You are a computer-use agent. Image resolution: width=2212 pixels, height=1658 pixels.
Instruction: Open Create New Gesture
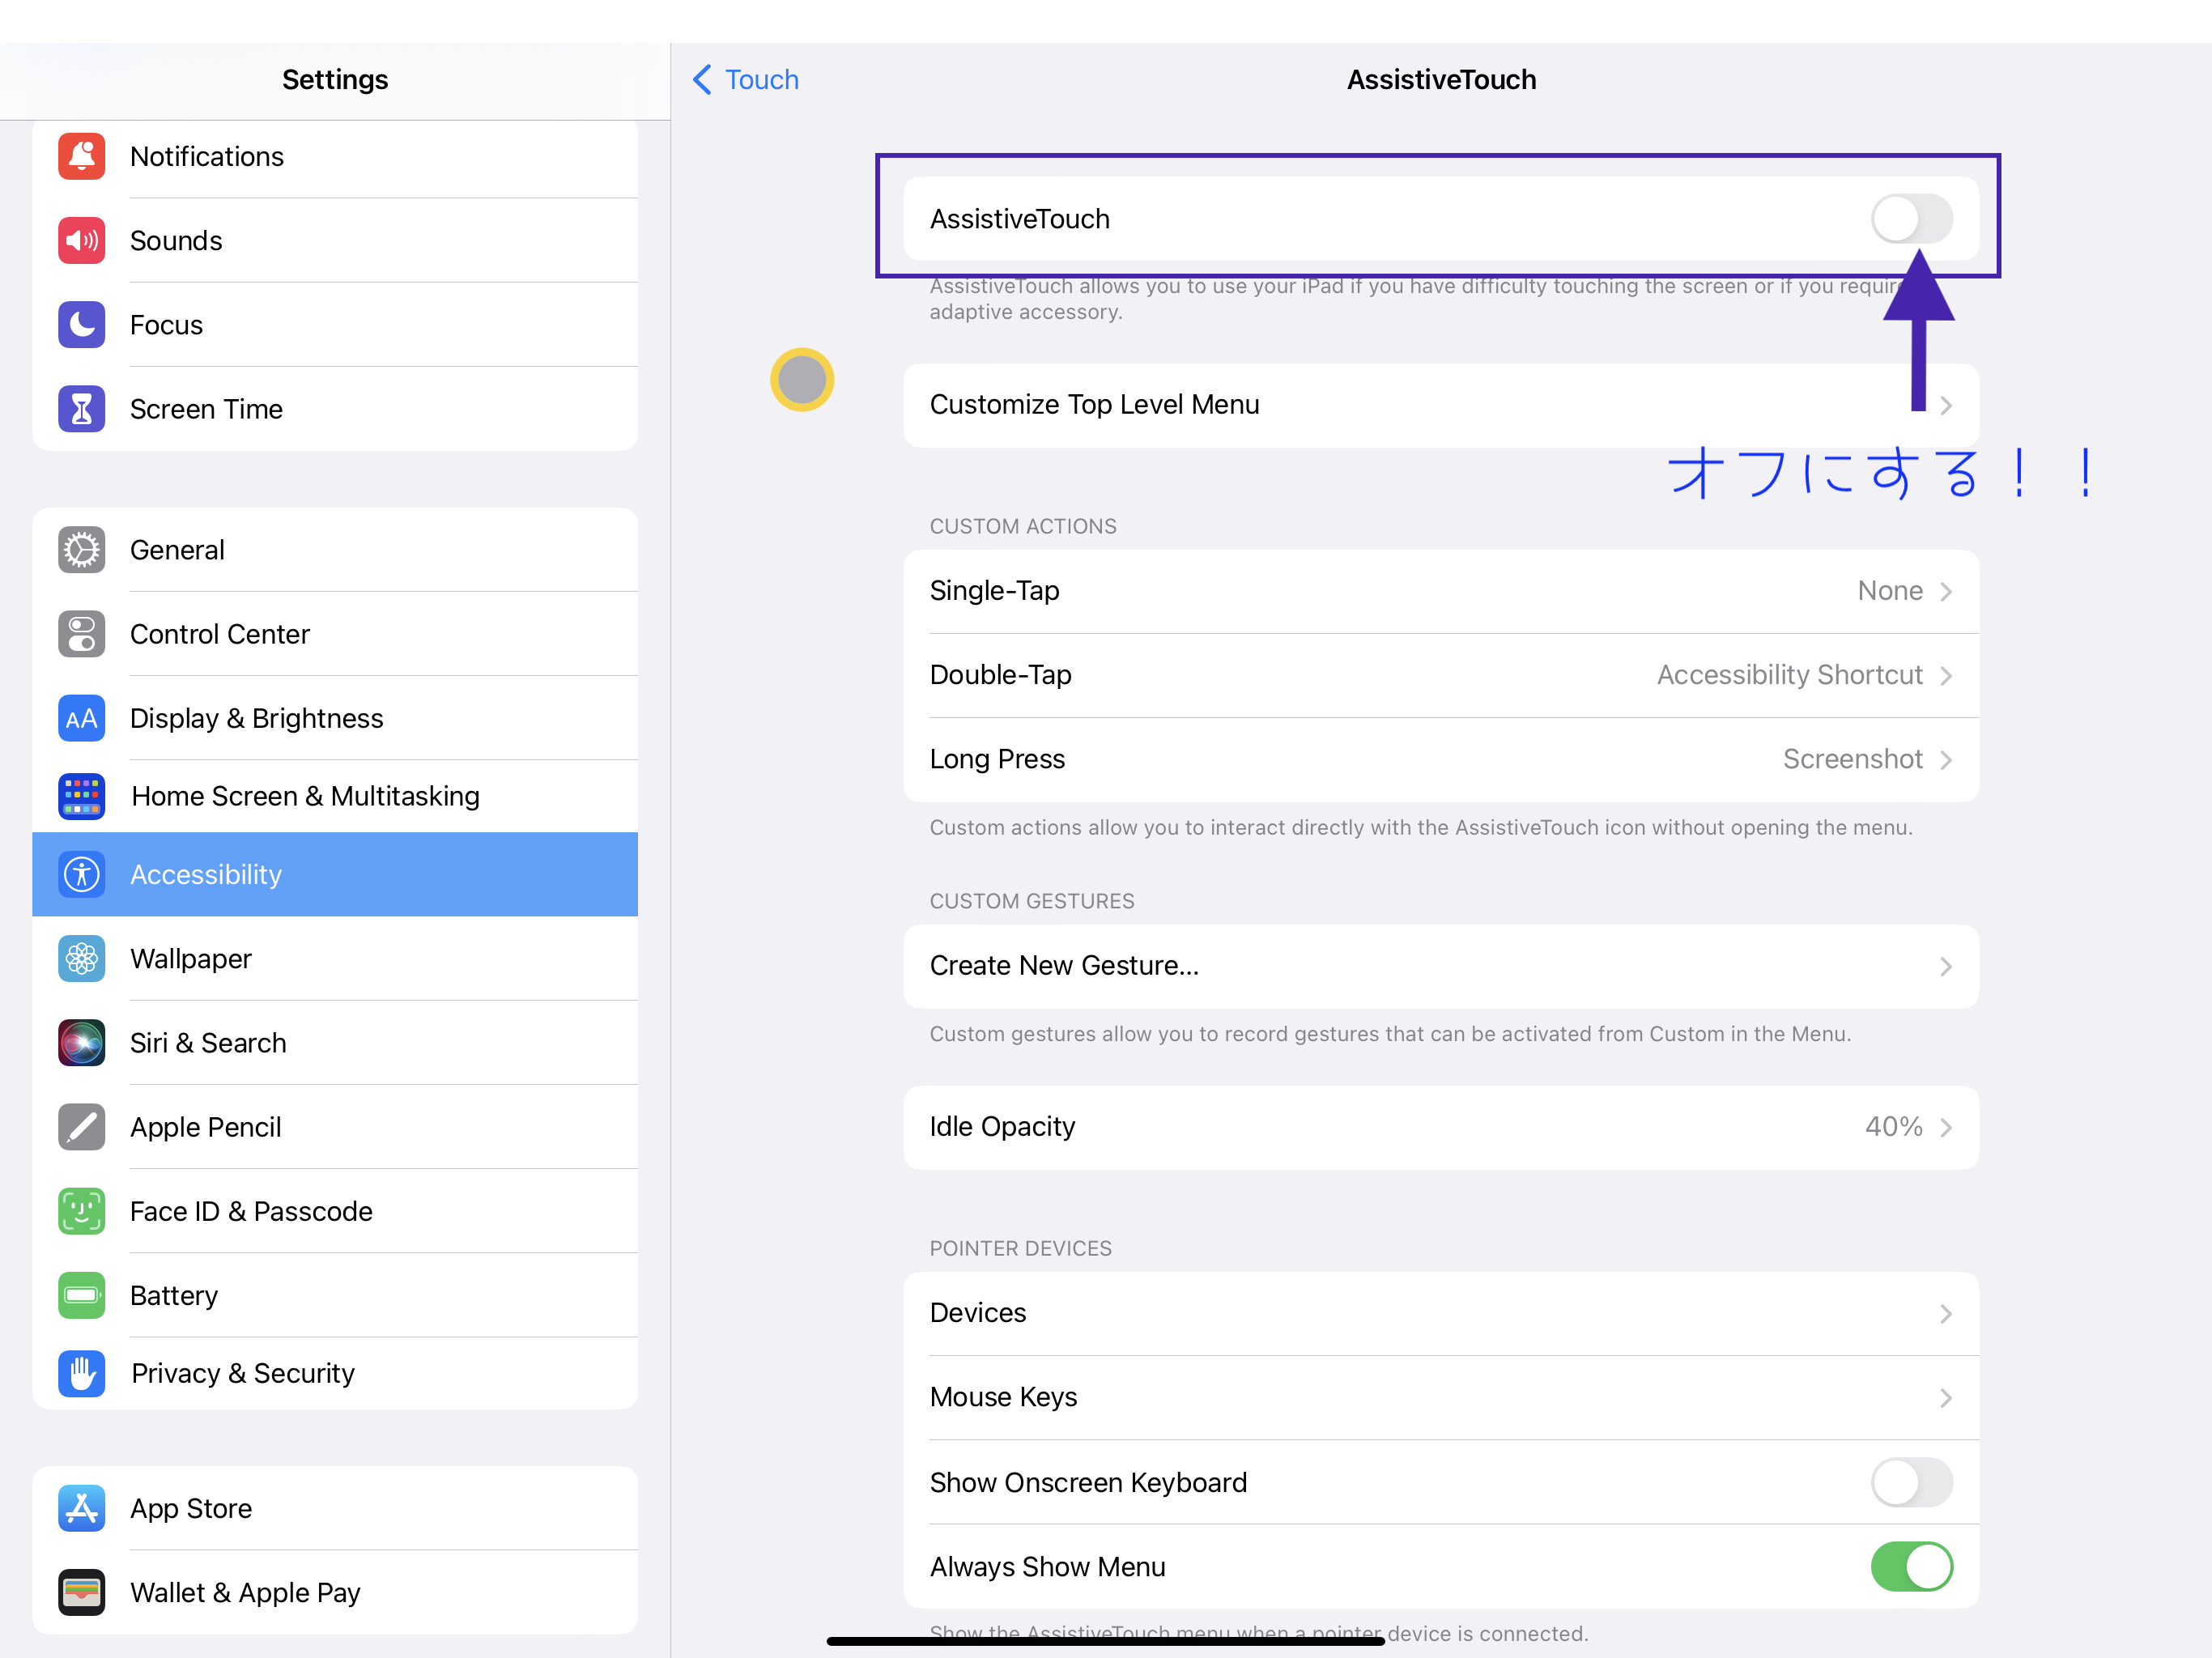pyautogui.click(x=1440, y=966)
